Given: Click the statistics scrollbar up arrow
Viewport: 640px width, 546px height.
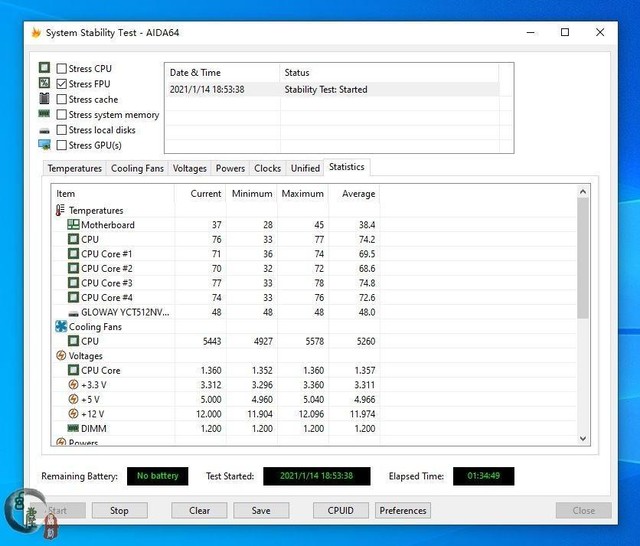Looking at the screenshot, I should click(x=583, y=191).
